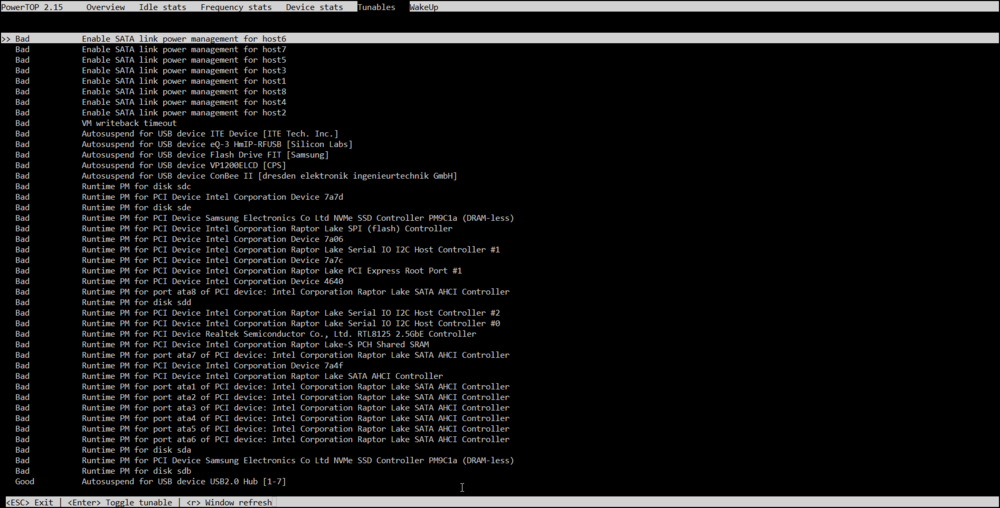1000x508 pixels.
Task: Select Runtime PM Intel Device 7a7d row
Action: click(179, 197)
